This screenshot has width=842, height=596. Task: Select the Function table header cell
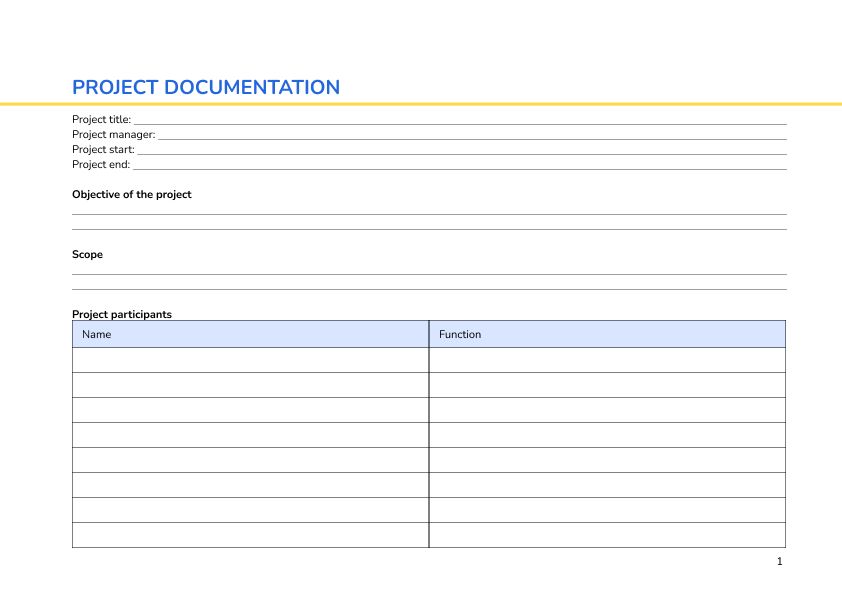point(607,334)
